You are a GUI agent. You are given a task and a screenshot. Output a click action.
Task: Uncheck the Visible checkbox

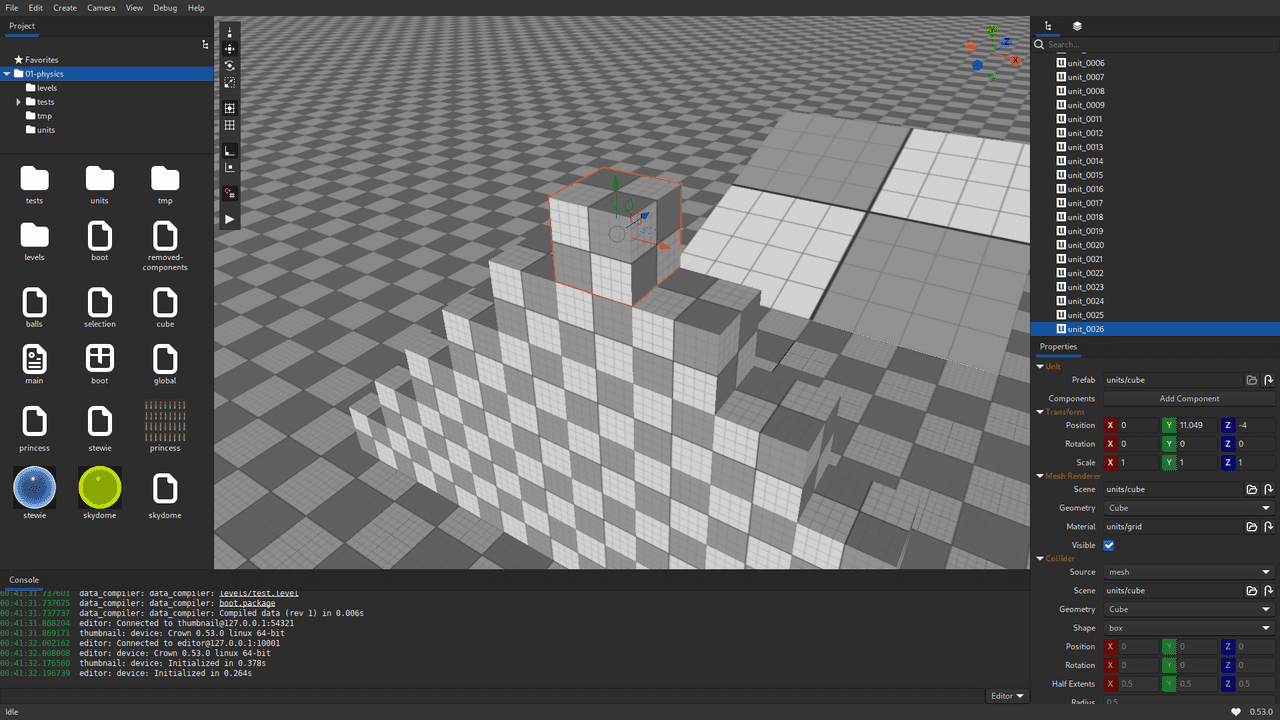tap(1108, 545)
